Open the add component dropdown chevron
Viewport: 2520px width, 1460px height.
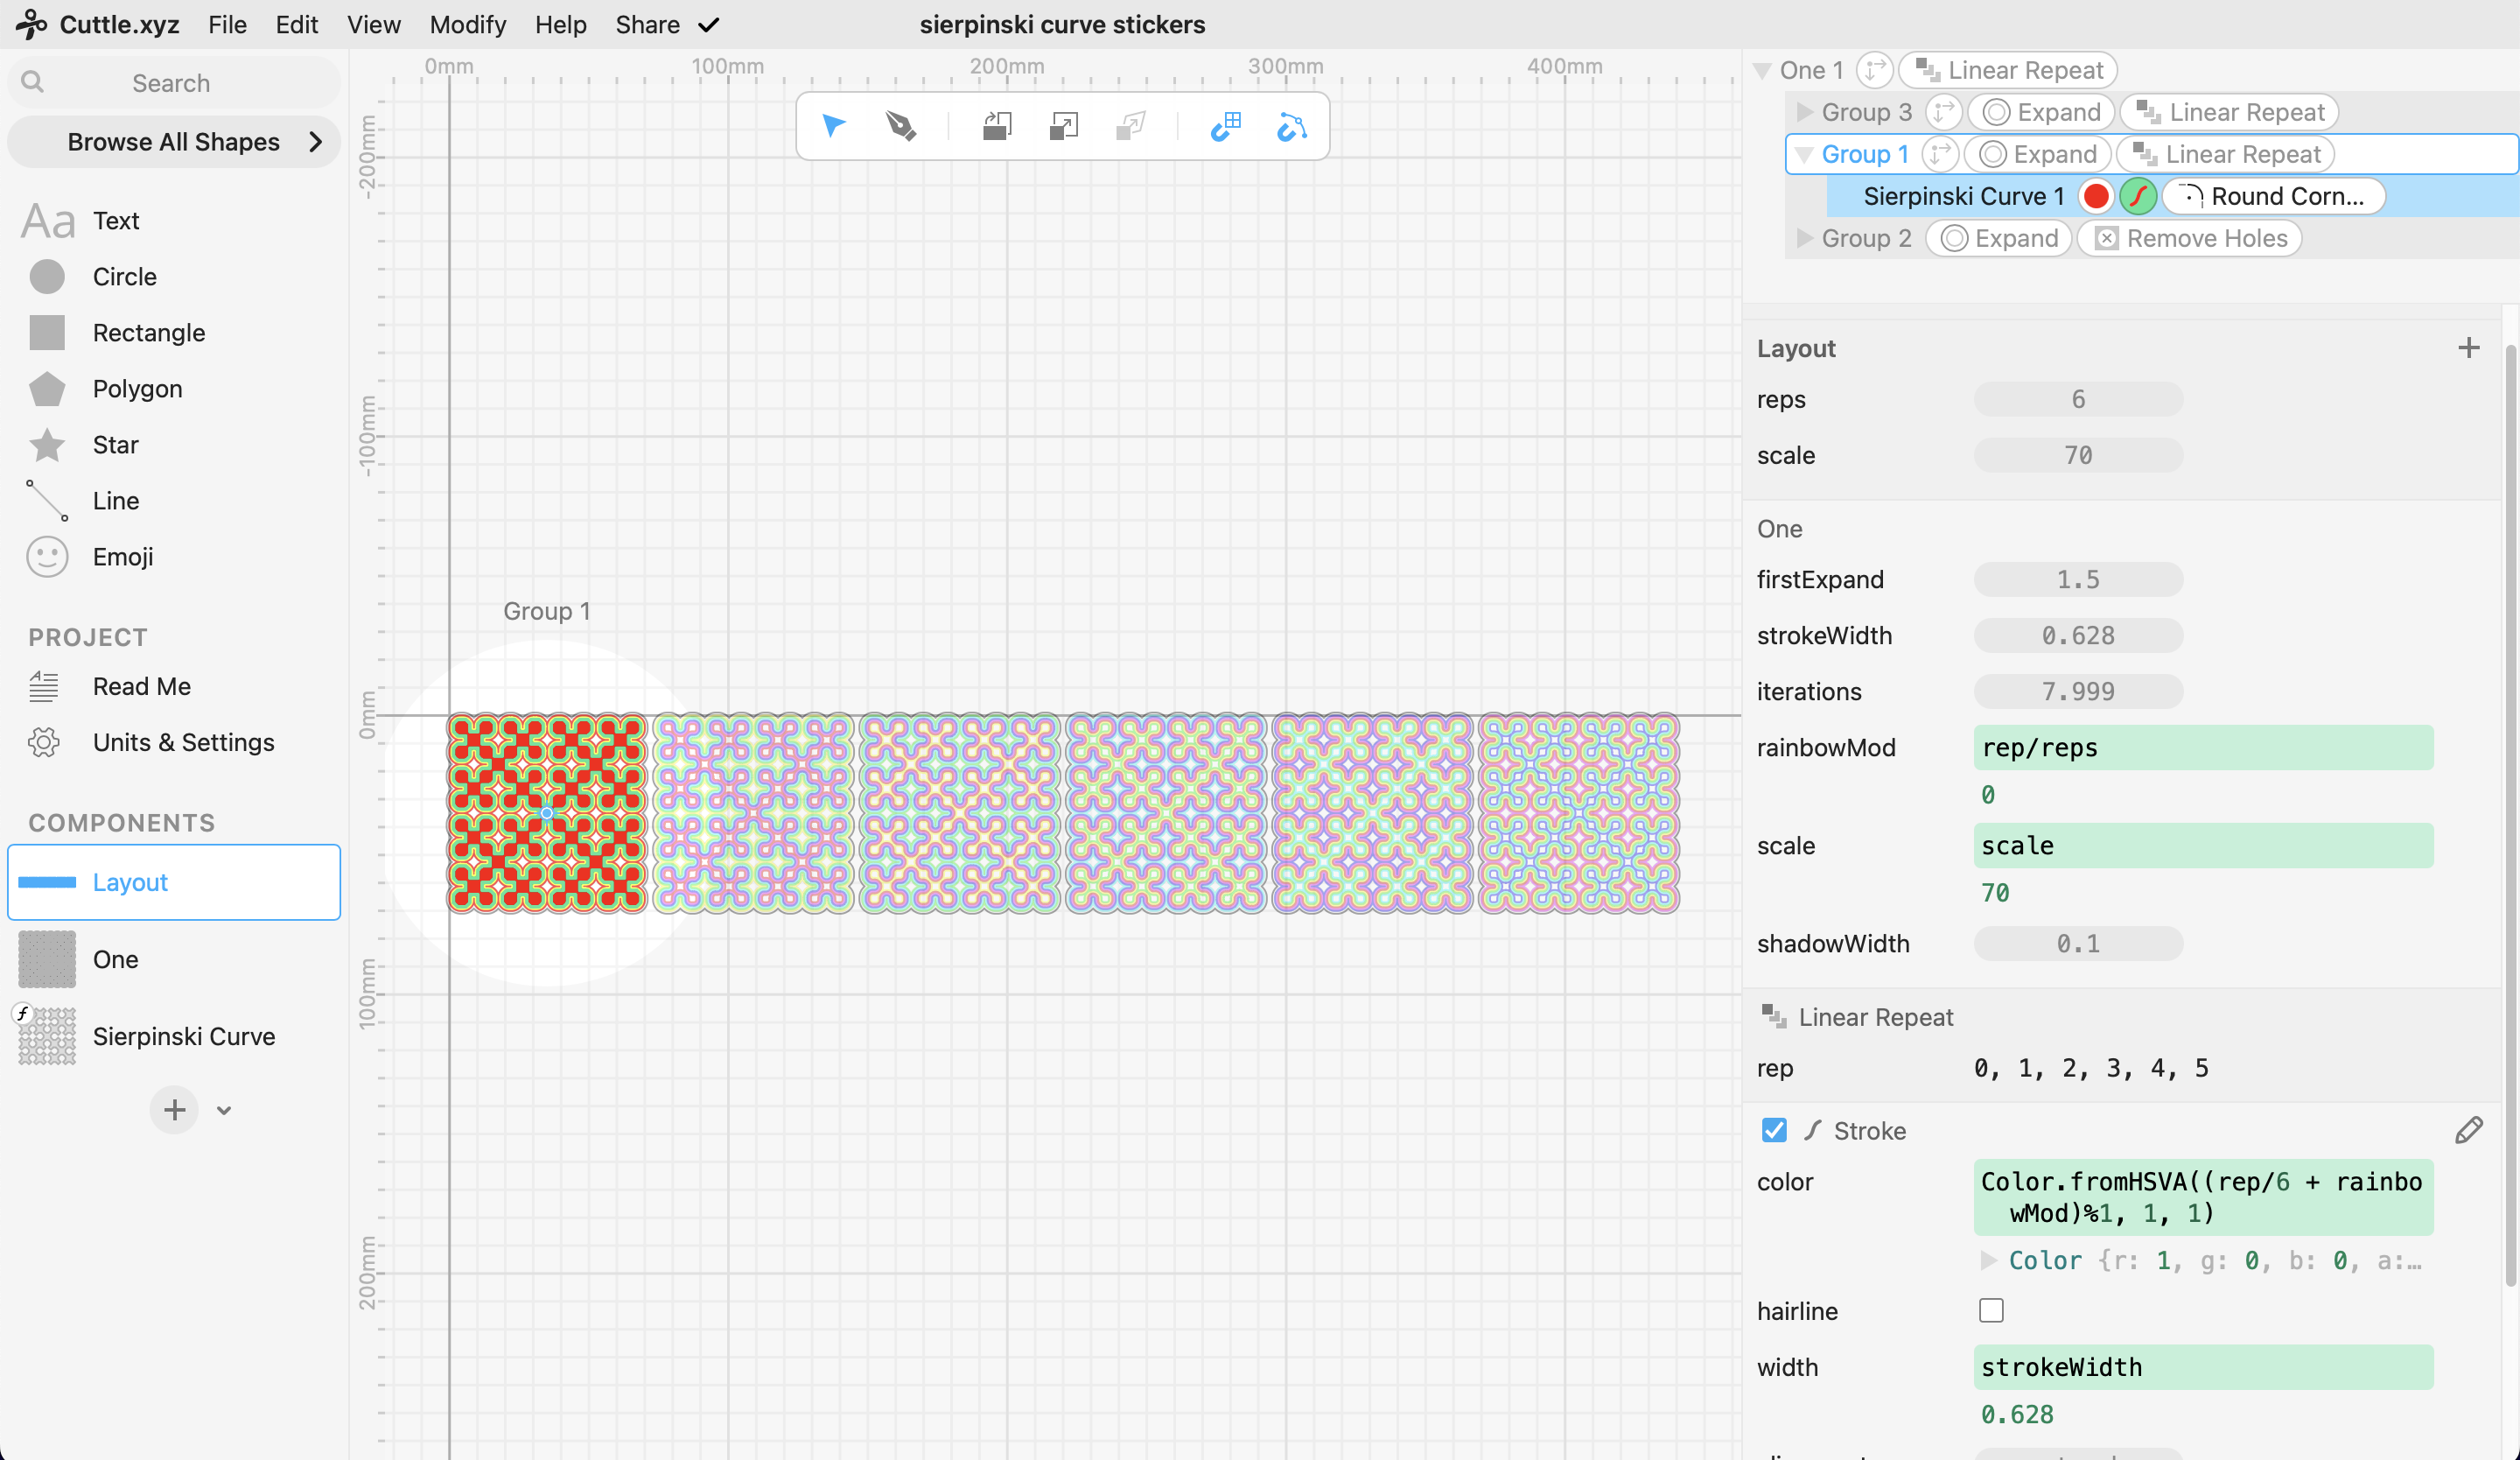click(x=224, y=1110)
